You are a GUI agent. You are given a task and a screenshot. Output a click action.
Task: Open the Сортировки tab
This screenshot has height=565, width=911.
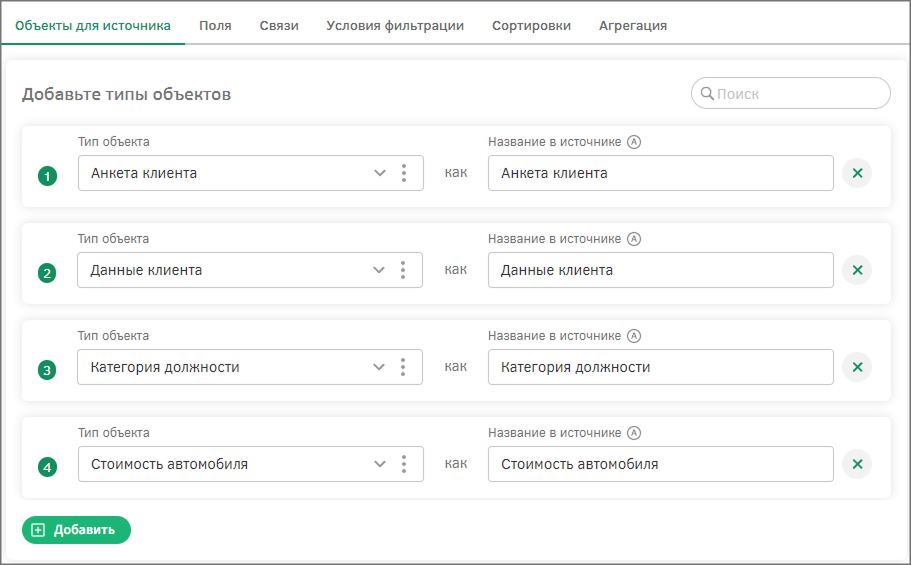[531, 26]
